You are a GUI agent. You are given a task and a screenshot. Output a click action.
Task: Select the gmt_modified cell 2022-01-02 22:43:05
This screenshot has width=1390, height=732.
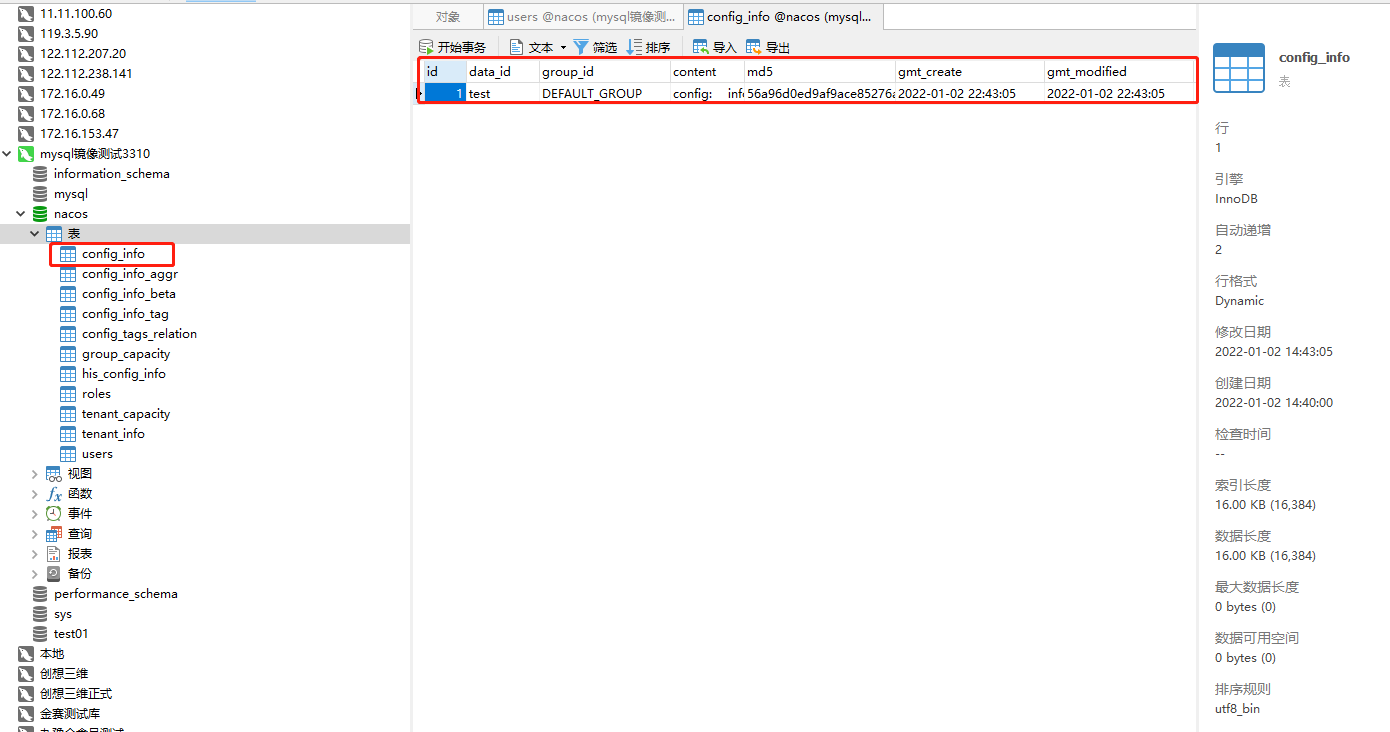click(x=1119, y=93)
